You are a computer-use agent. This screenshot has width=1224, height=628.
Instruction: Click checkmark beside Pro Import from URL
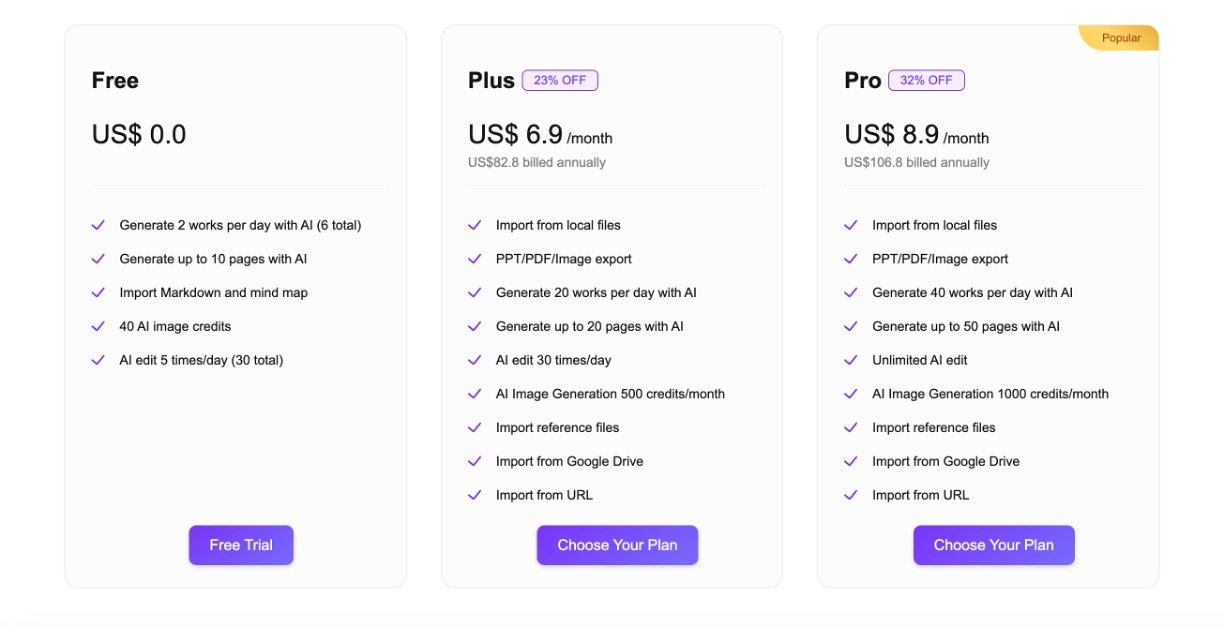[x=851, y=495]
